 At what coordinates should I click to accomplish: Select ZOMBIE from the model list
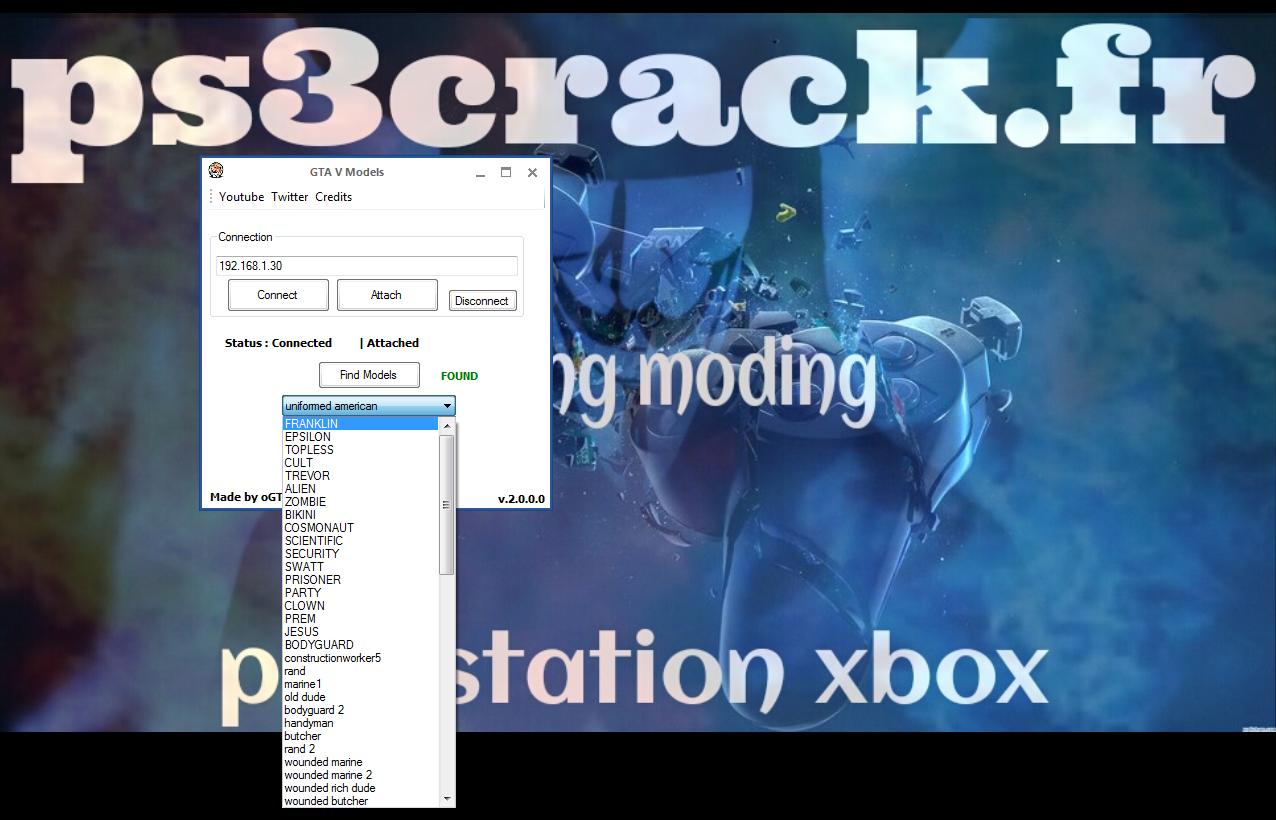[x=361, y=502]
